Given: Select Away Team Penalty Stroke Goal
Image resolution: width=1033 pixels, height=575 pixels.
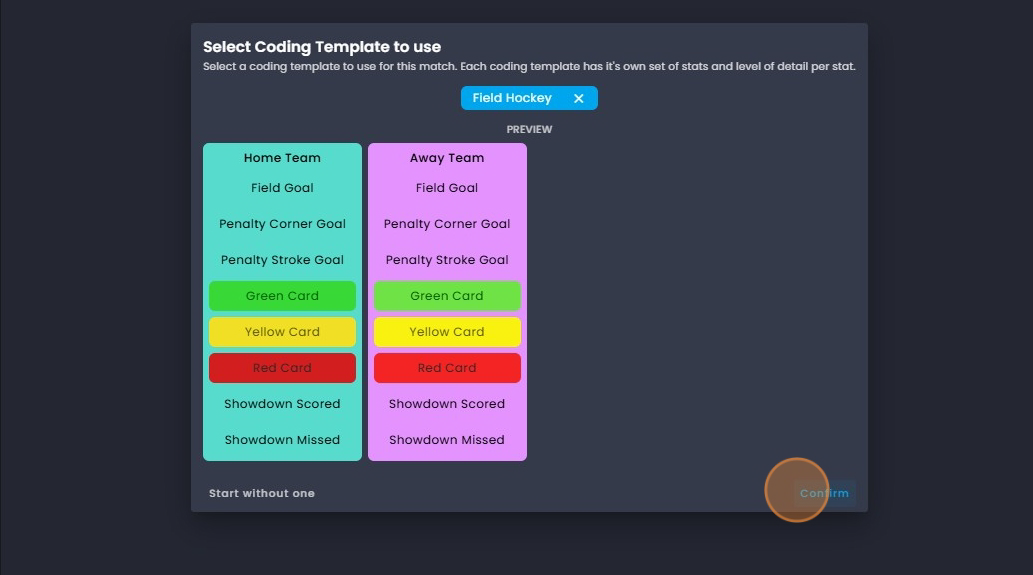Looking at the screenshot, I should 447,260.
